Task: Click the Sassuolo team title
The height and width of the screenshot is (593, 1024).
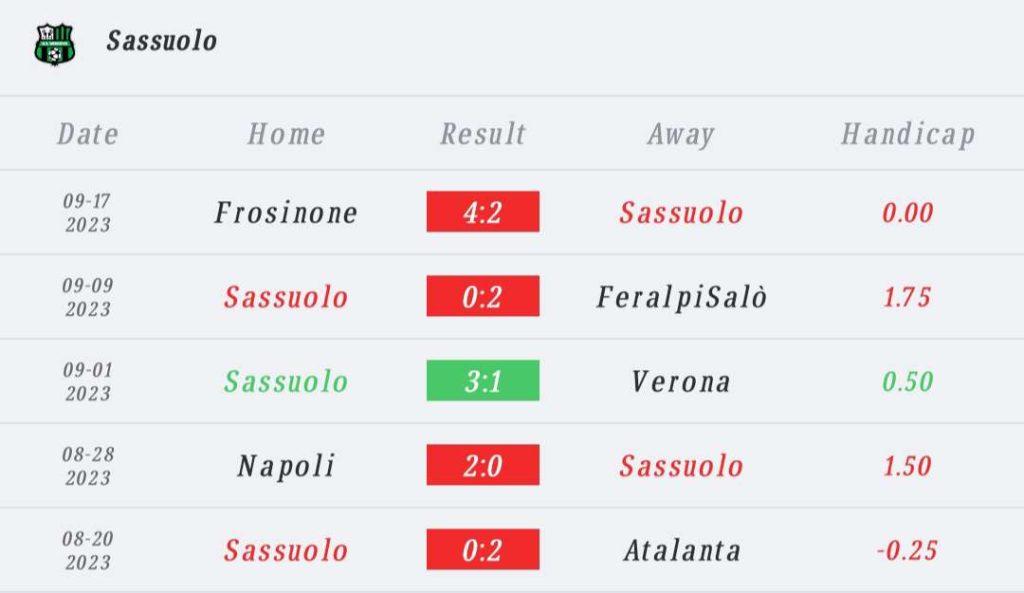Action: (x=162, y=41)
